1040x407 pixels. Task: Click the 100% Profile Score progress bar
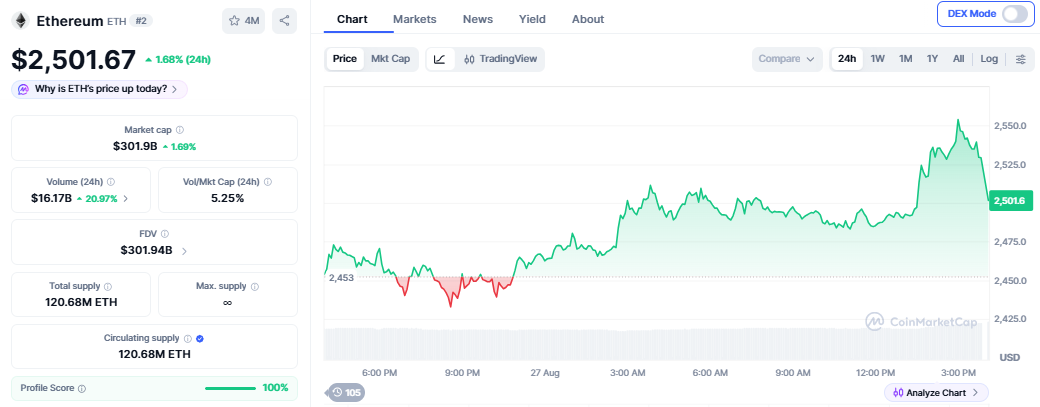[230, 388]
